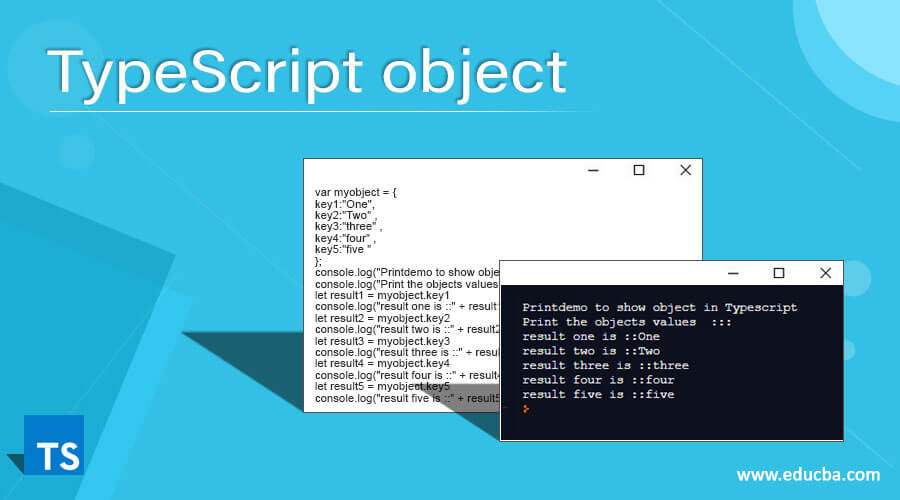
Task: Click the console.log "Printdemo to show" line
Action: pos(407,273)
